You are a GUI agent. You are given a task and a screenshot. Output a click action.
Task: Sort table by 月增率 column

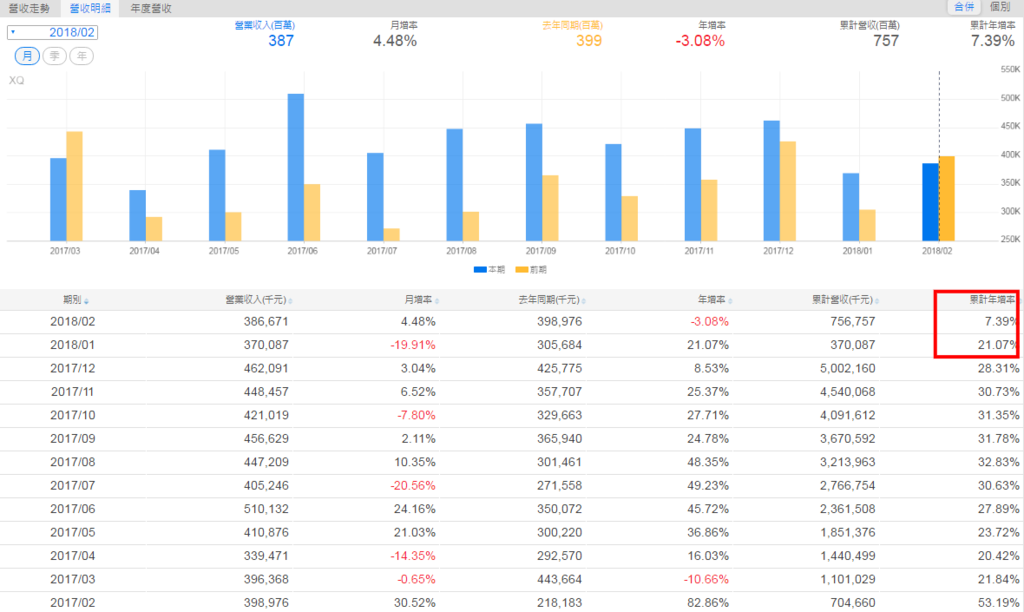pos(421,300)
